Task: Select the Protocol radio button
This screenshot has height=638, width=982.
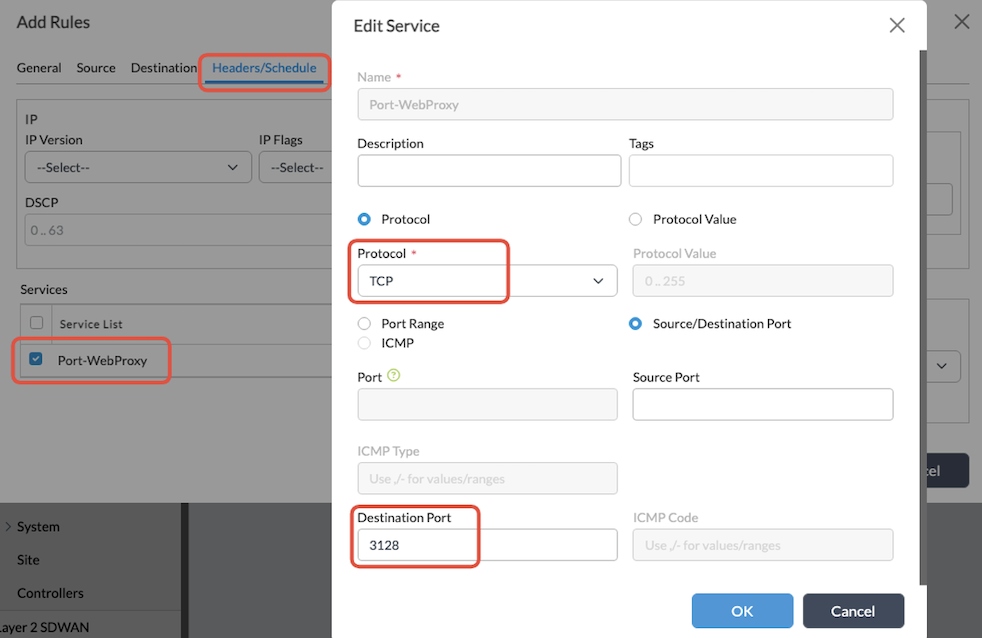Action: click(x=362, y=219)
